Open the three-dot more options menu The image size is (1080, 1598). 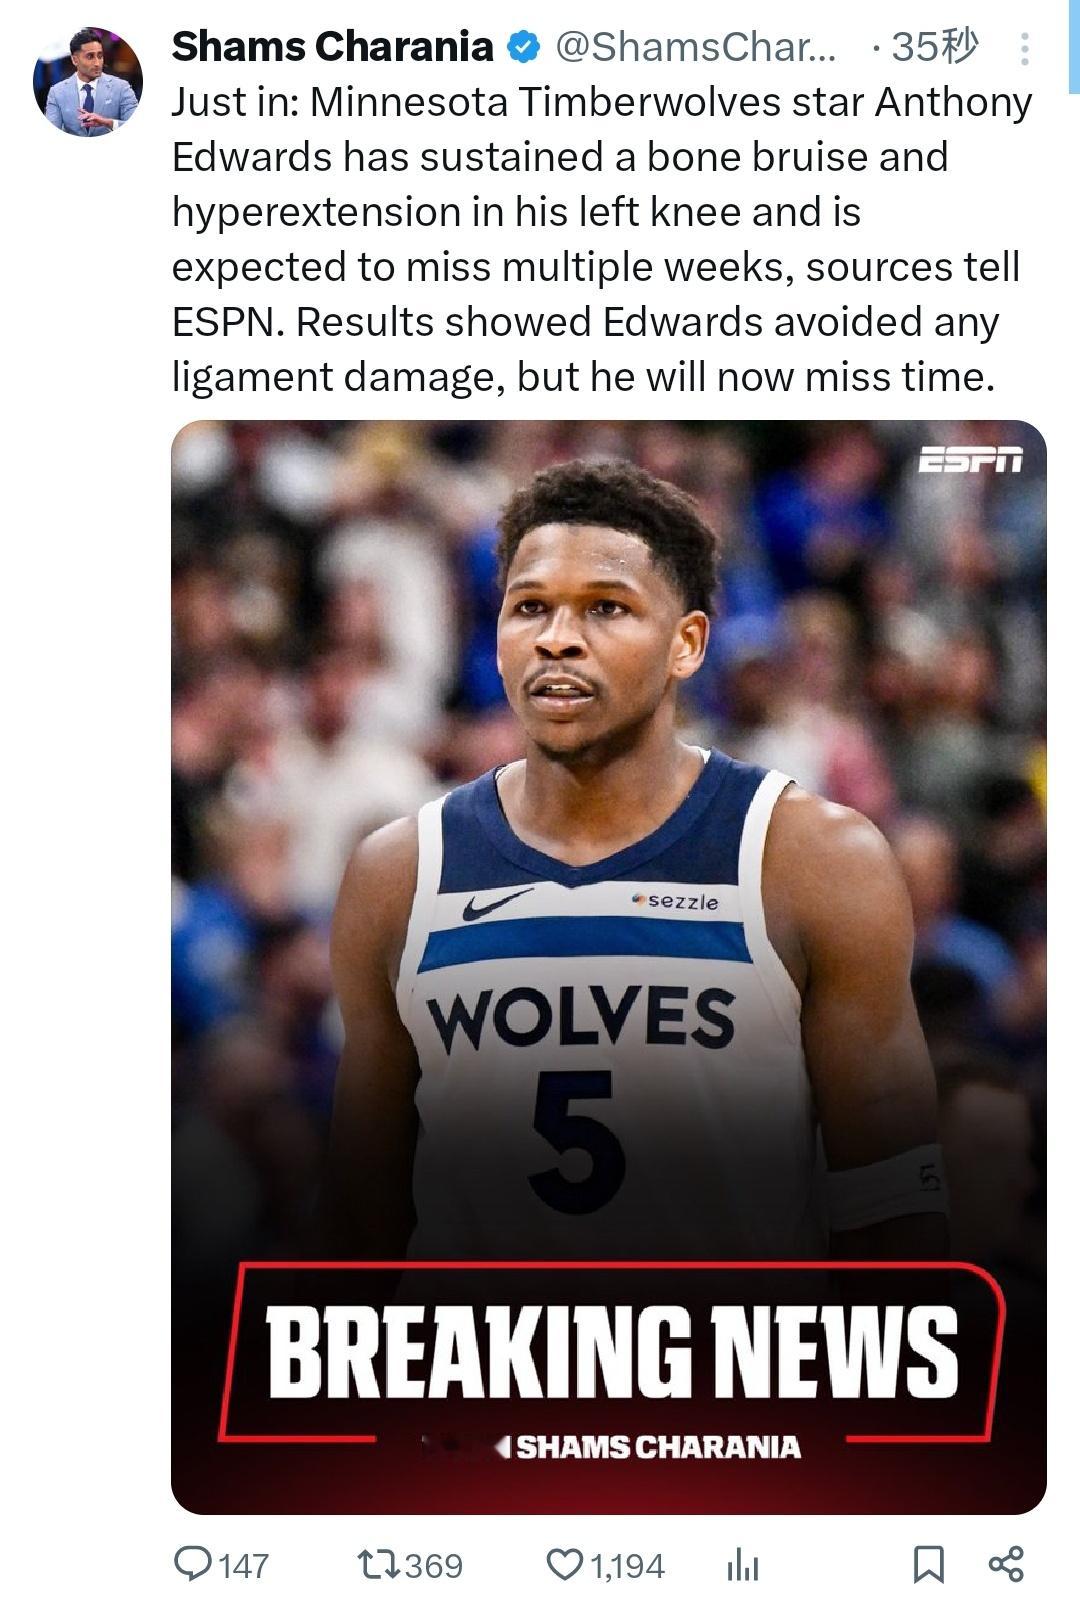point(1024,48)
